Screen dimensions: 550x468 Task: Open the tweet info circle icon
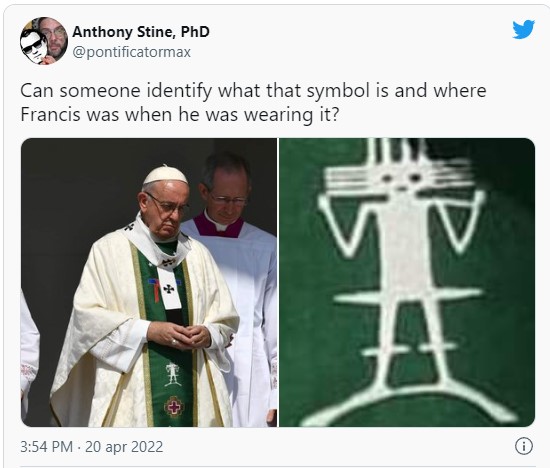[524, 446]
